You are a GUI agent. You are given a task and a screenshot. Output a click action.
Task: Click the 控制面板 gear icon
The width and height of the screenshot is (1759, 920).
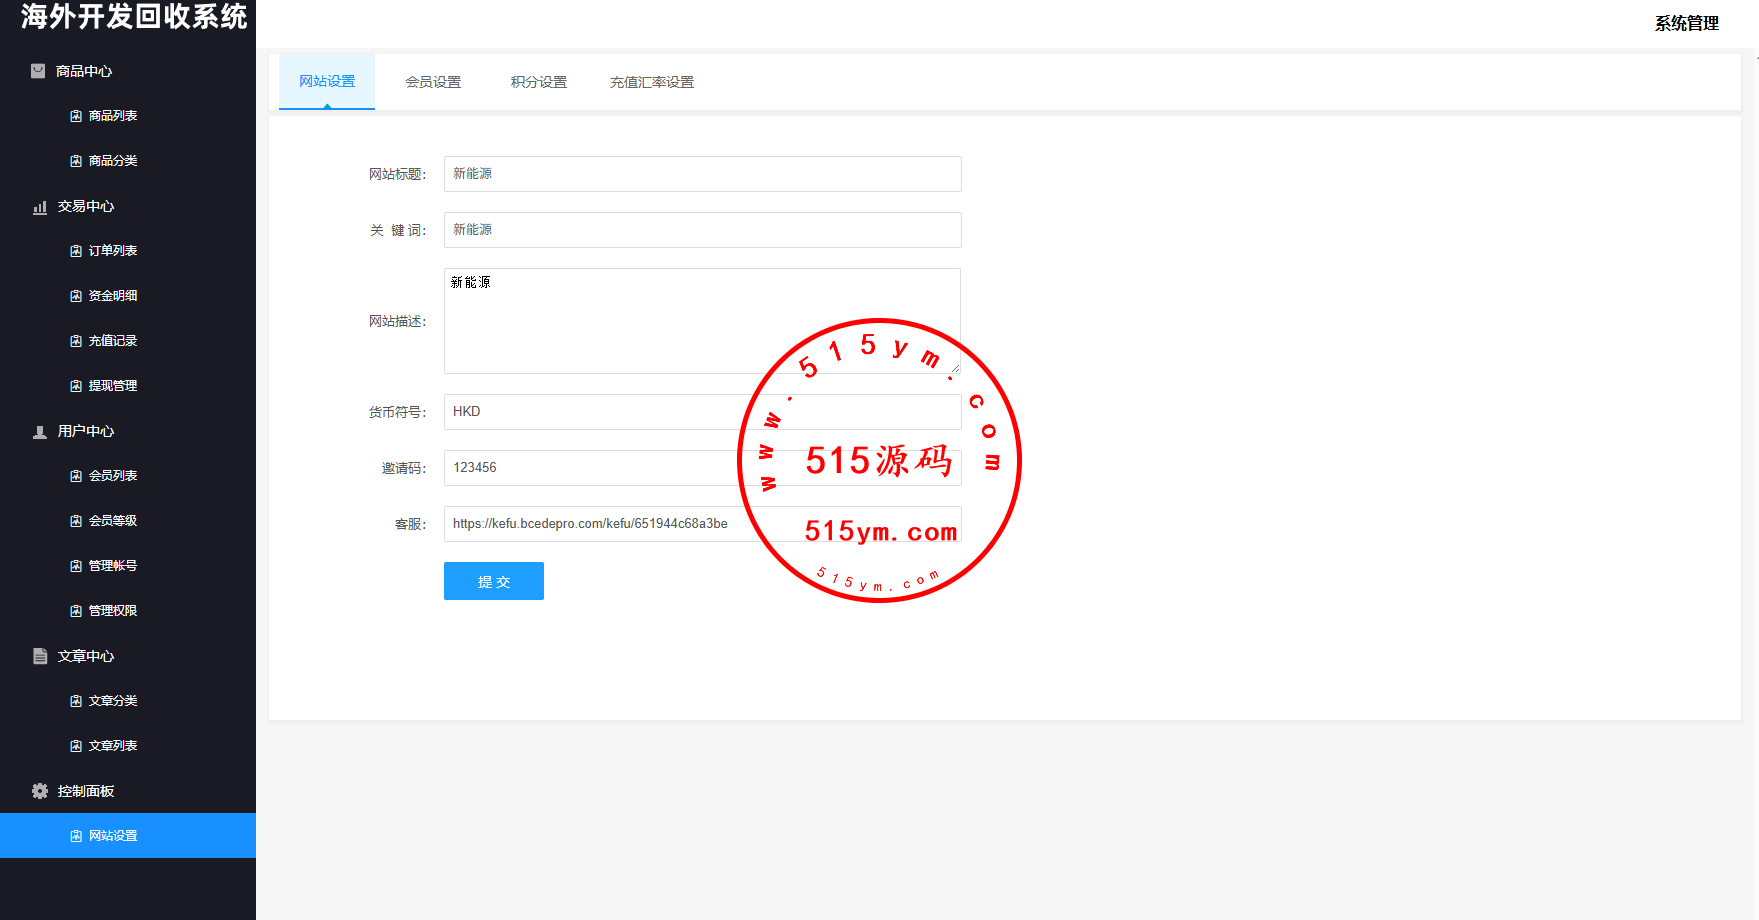(x=40, y=791)
